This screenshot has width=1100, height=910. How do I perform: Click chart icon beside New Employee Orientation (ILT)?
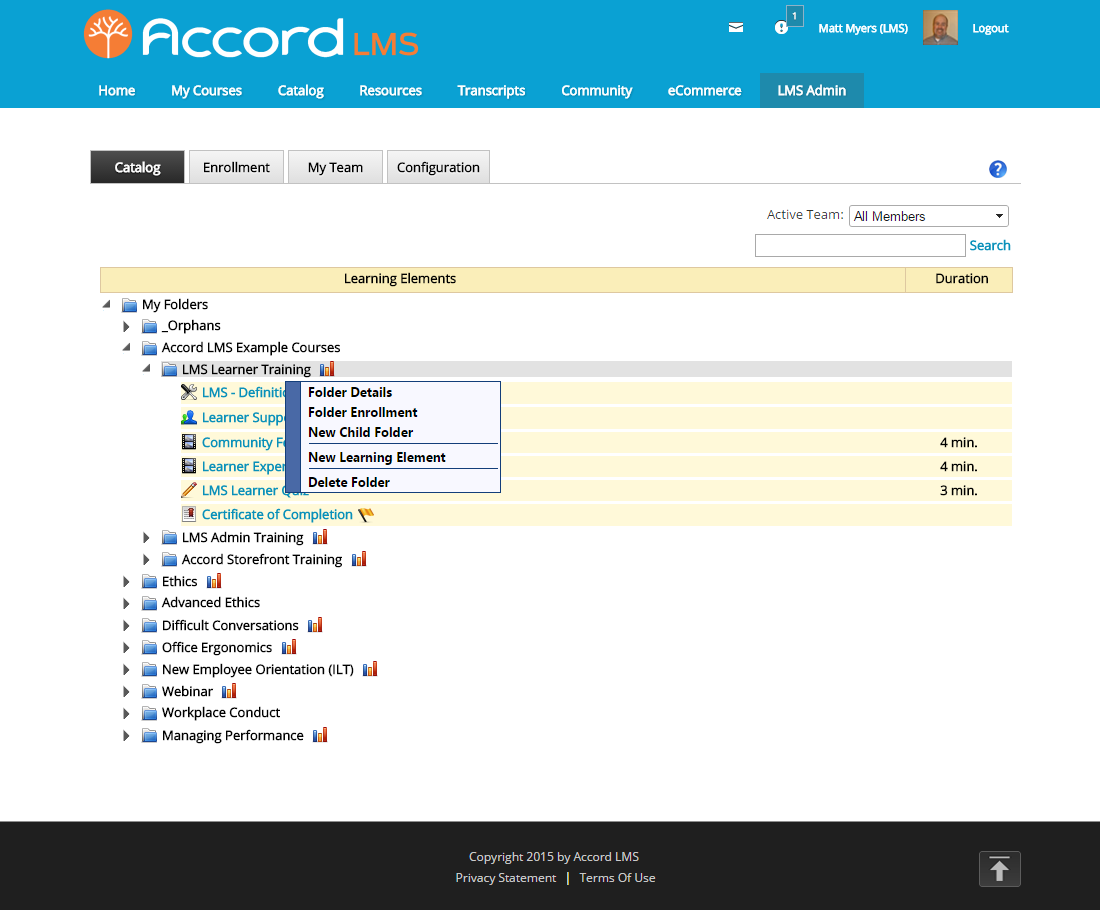pos(370,669)
